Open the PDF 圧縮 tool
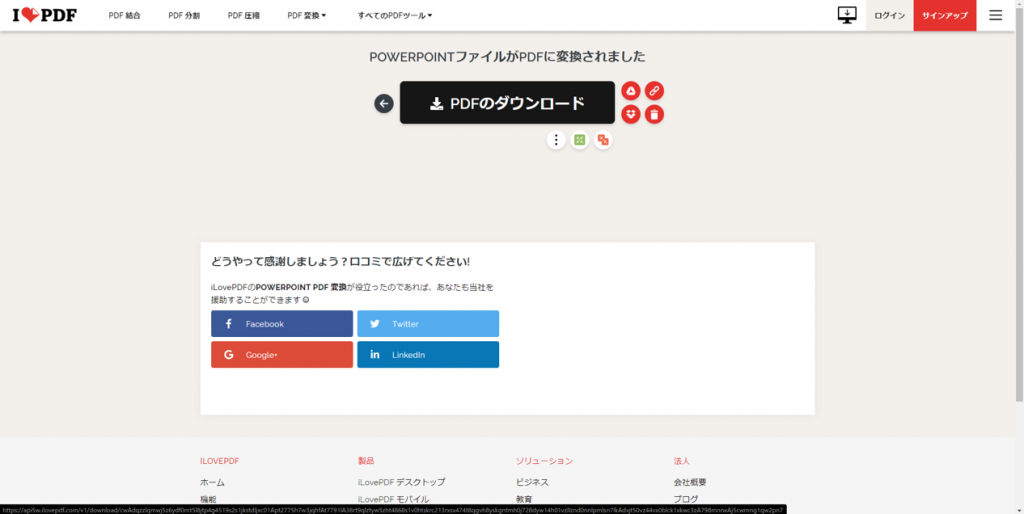The height and width of the screenshot is (514, 1024). (244, 16)
